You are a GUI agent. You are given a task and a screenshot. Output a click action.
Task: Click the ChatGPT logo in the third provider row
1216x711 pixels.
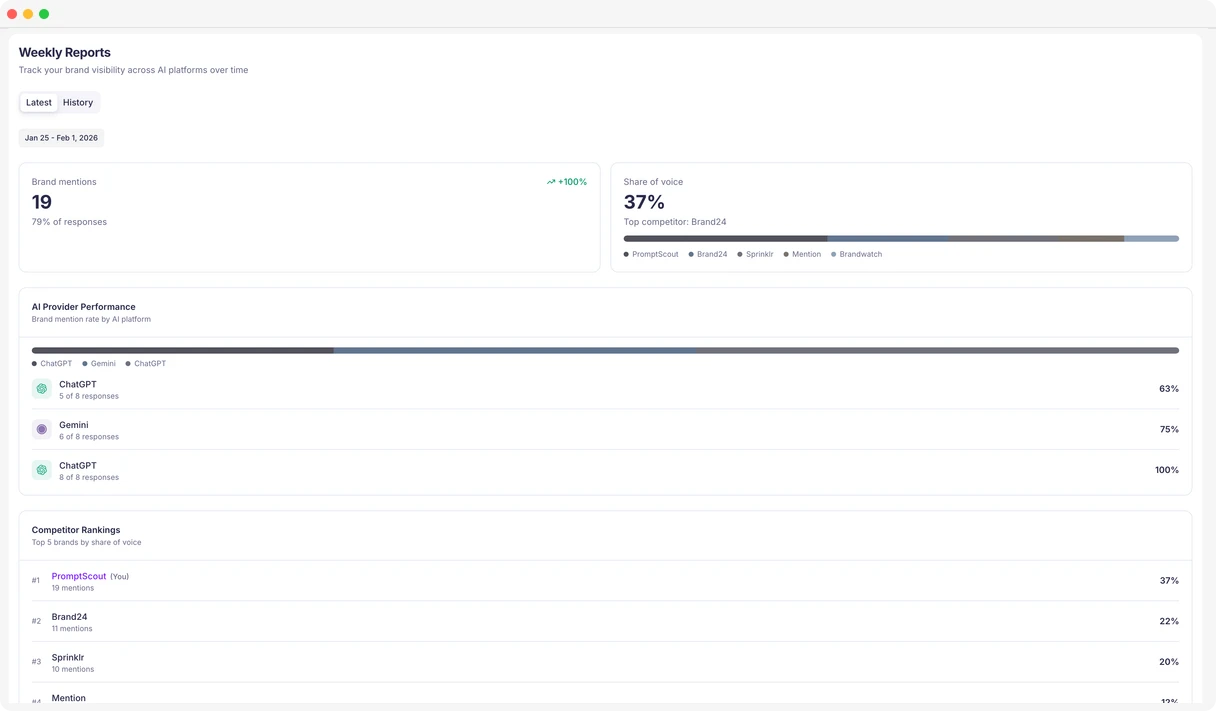point(41,469)
